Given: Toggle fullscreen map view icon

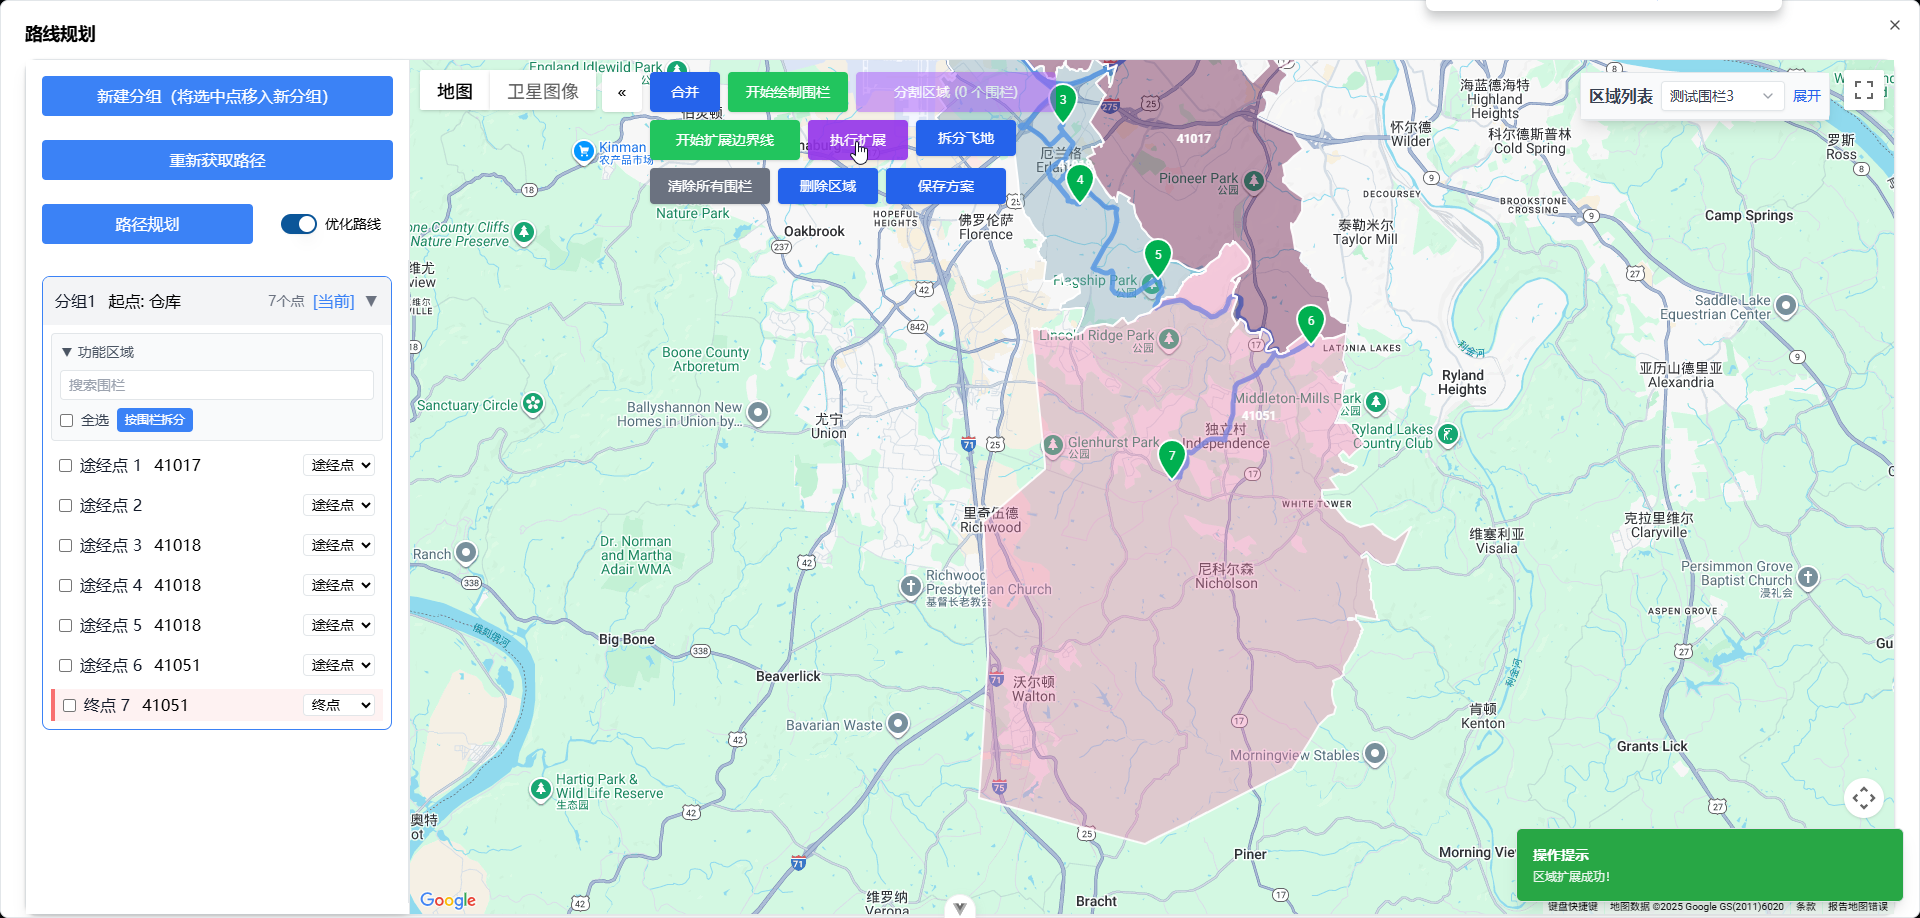Looking at the screenshot, I should click(1864, 91).
